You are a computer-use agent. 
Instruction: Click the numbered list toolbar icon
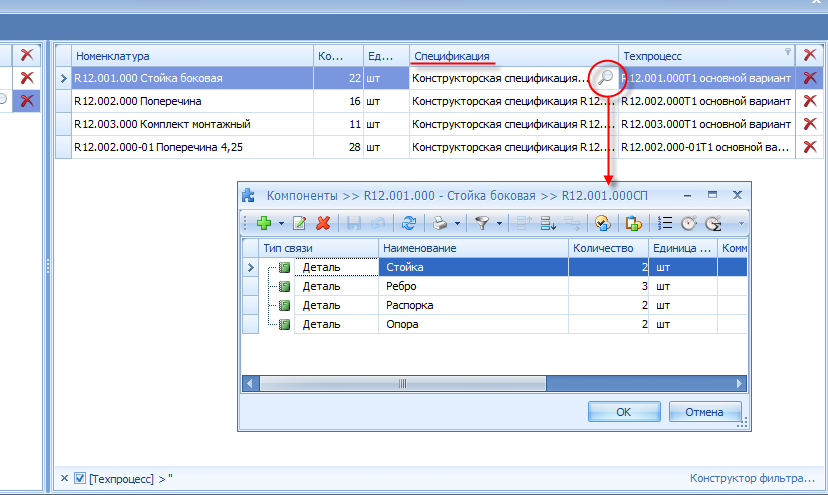tap(664, 223)
